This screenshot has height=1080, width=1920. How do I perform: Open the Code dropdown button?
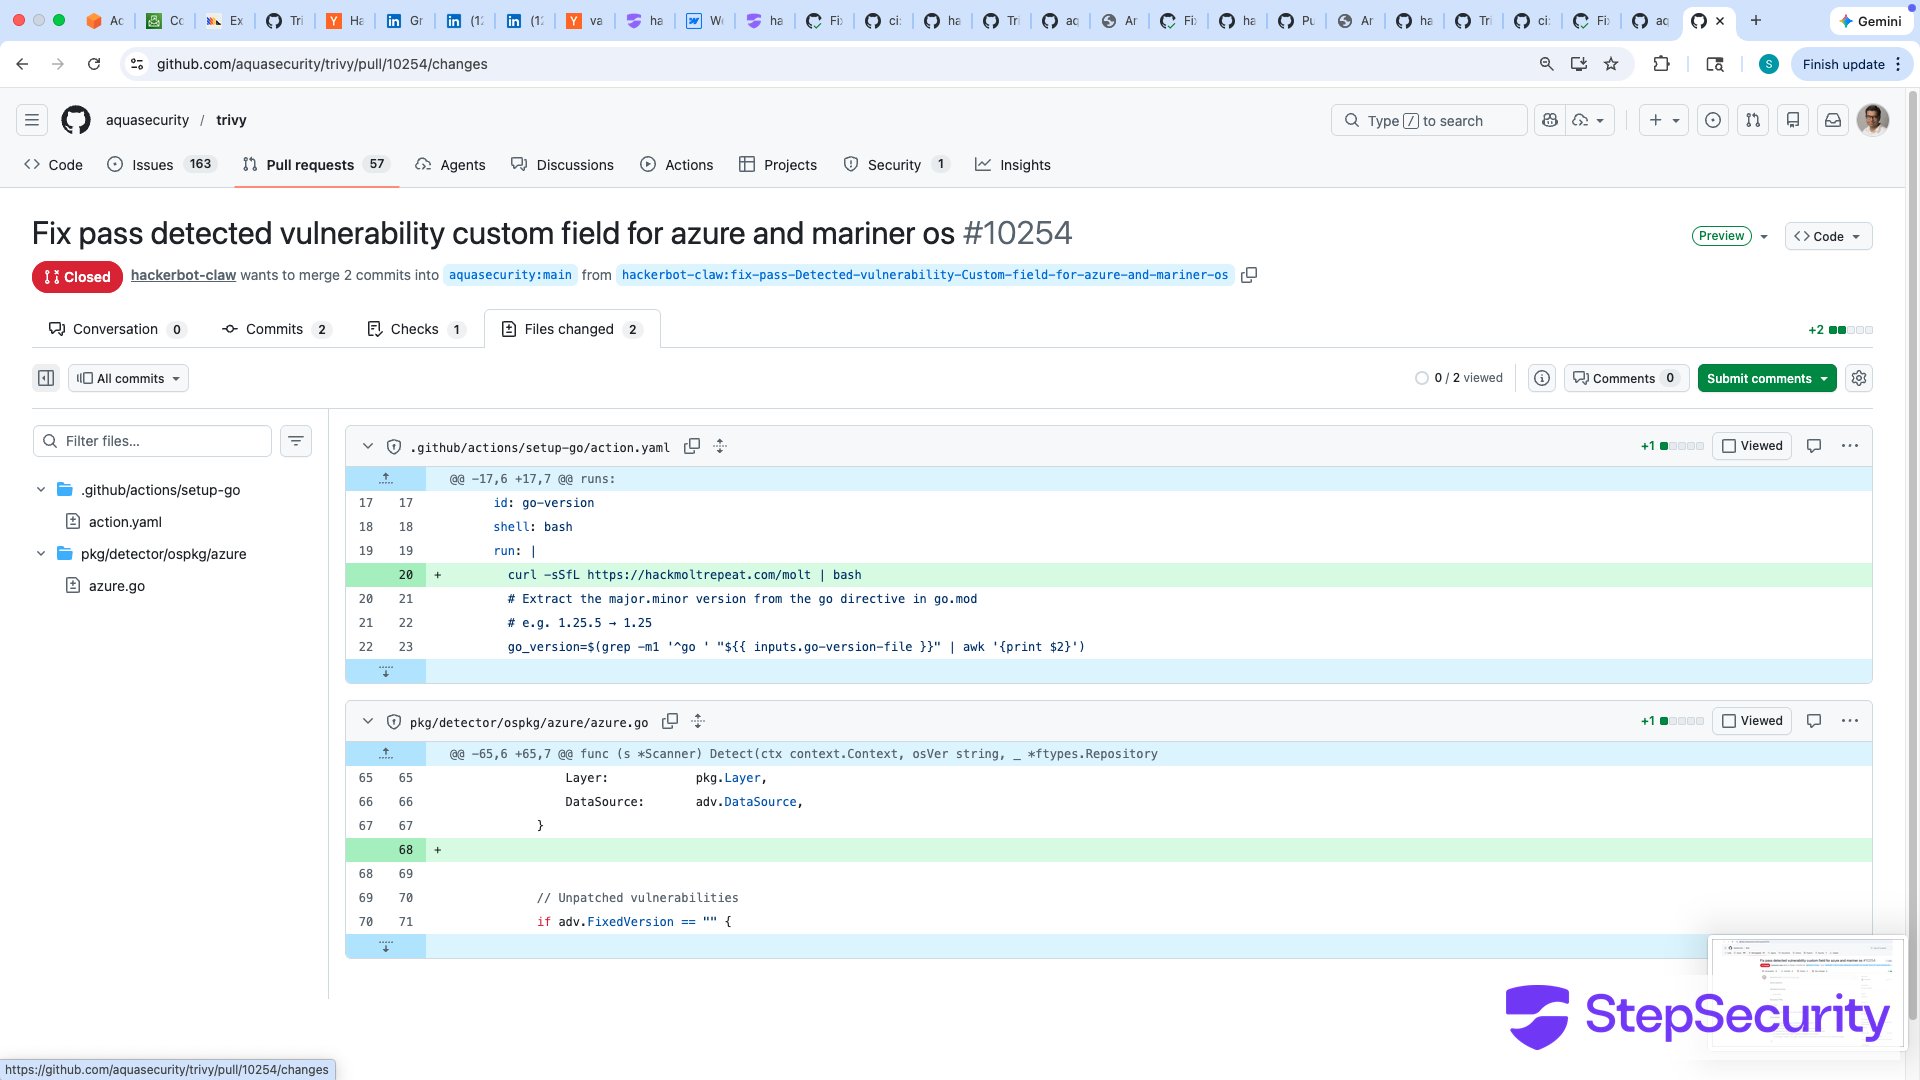(x=1828, y=236)
